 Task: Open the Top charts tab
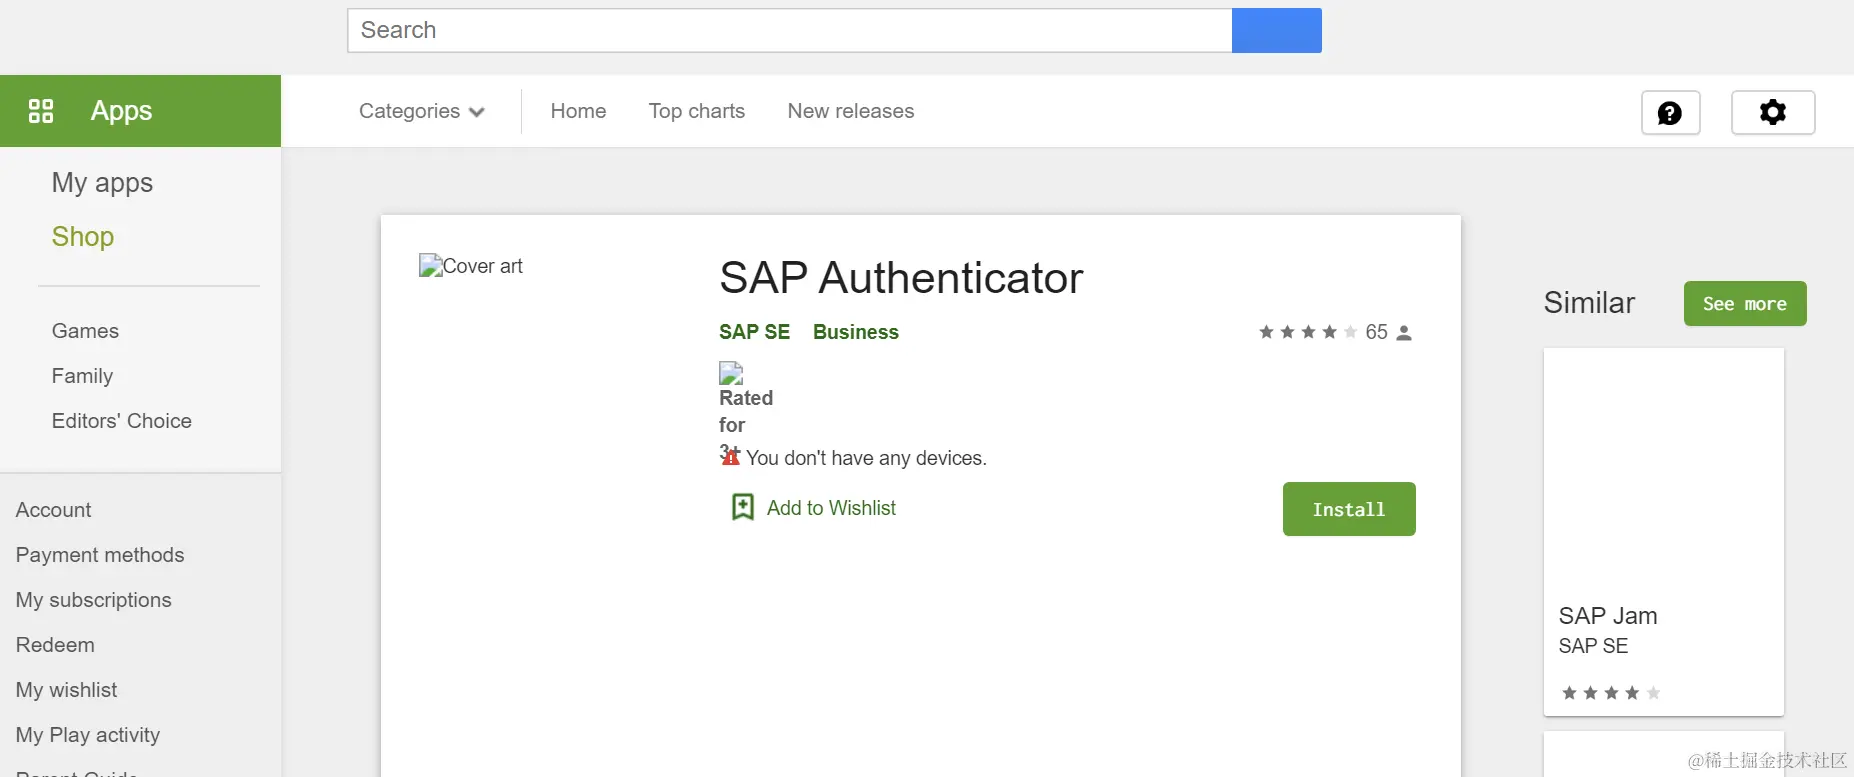pos(697,111)
